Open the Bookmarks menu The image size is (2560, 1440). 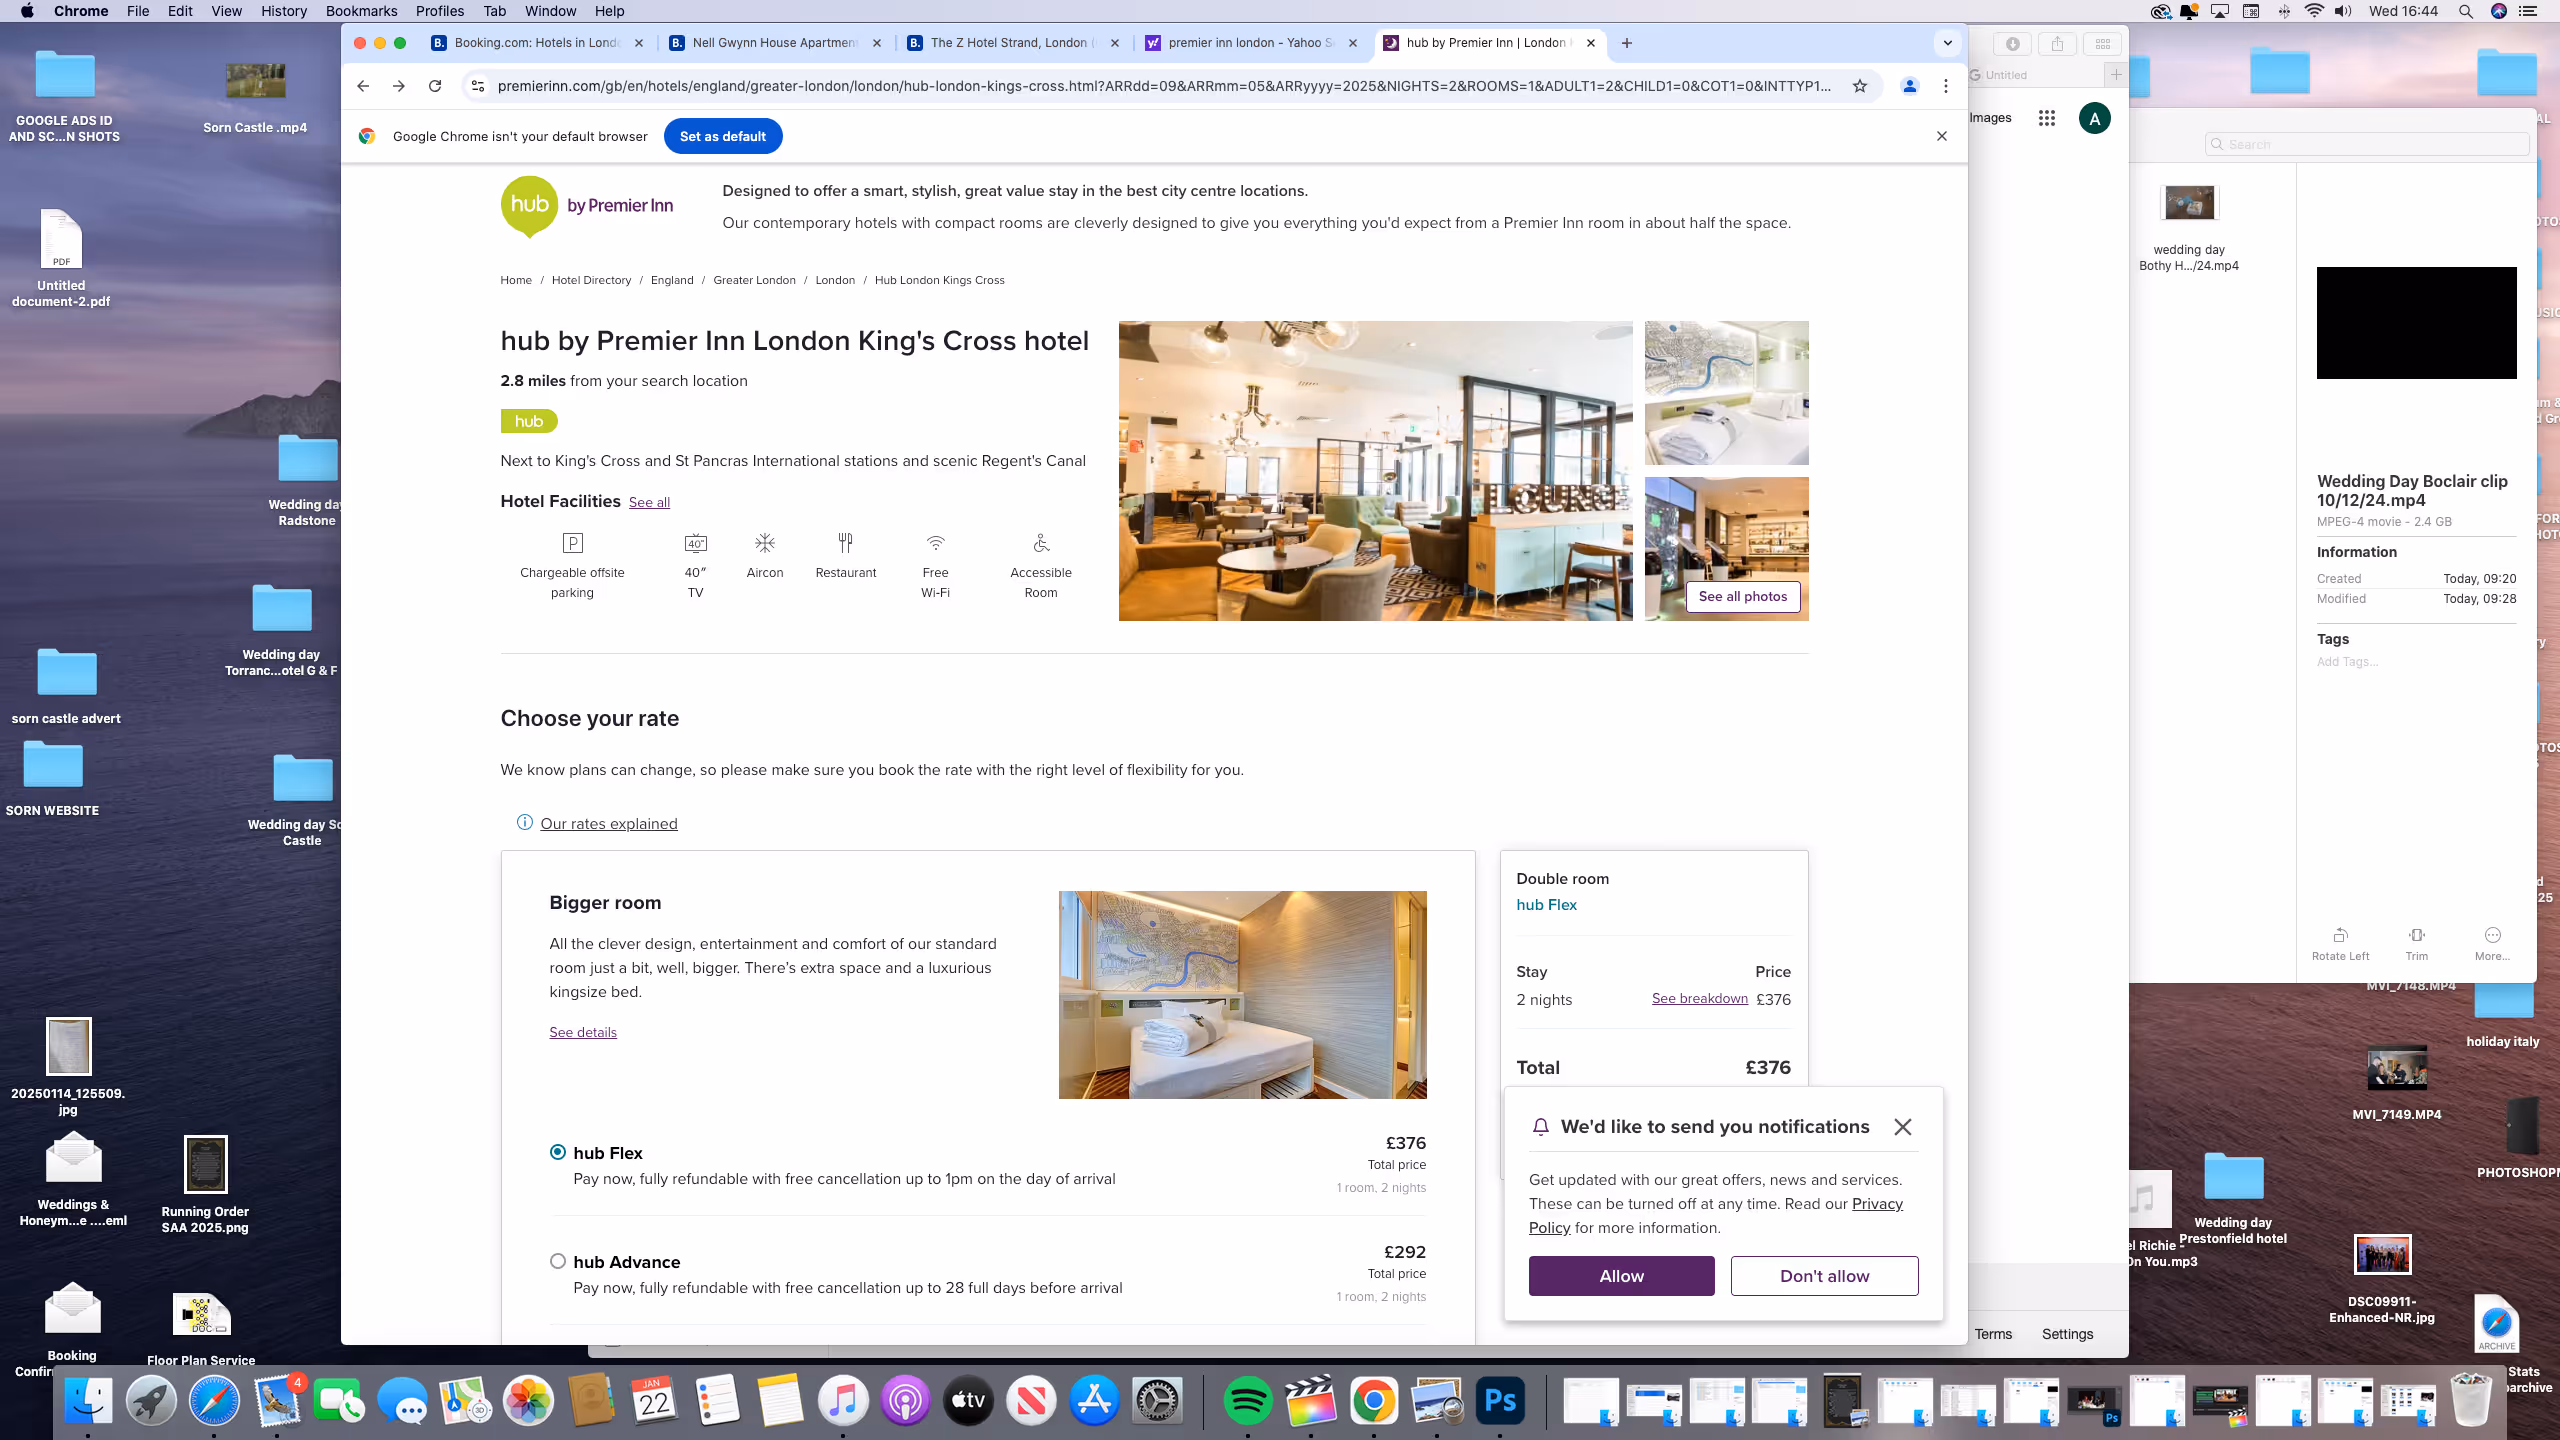pyautogui.click(x=361, y=11)
